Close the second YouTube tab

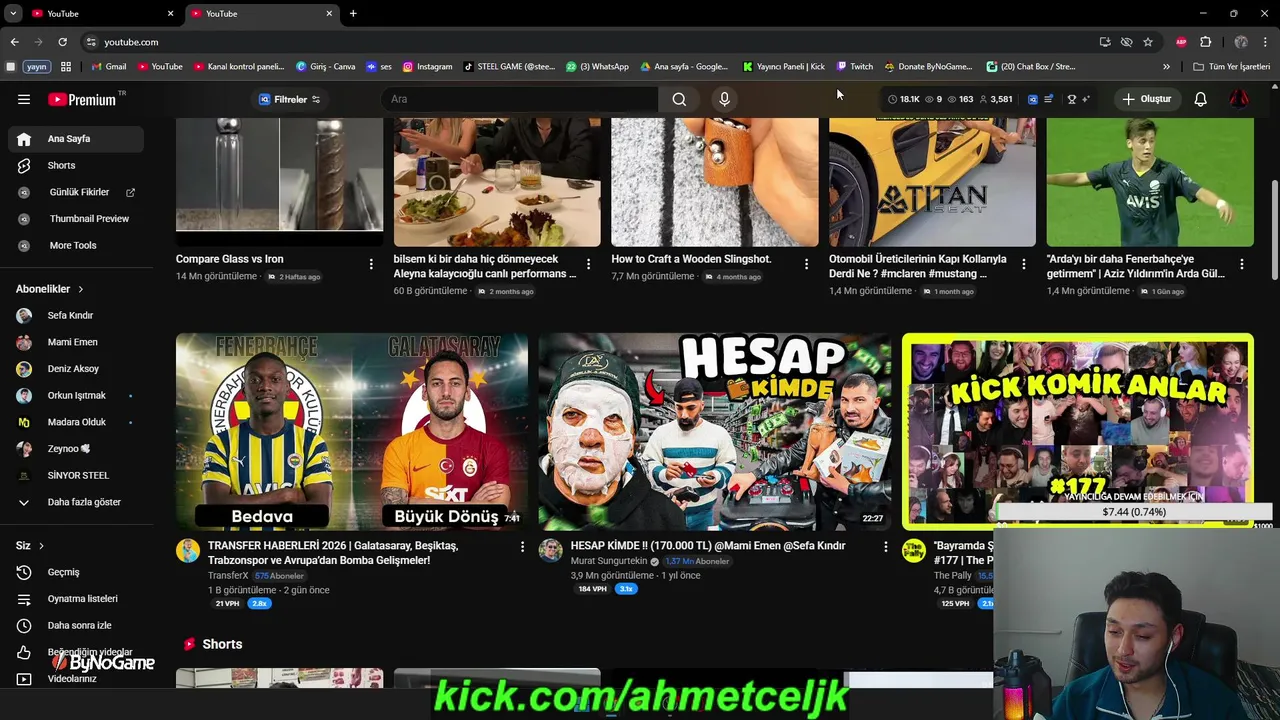[x=329, y=13]
